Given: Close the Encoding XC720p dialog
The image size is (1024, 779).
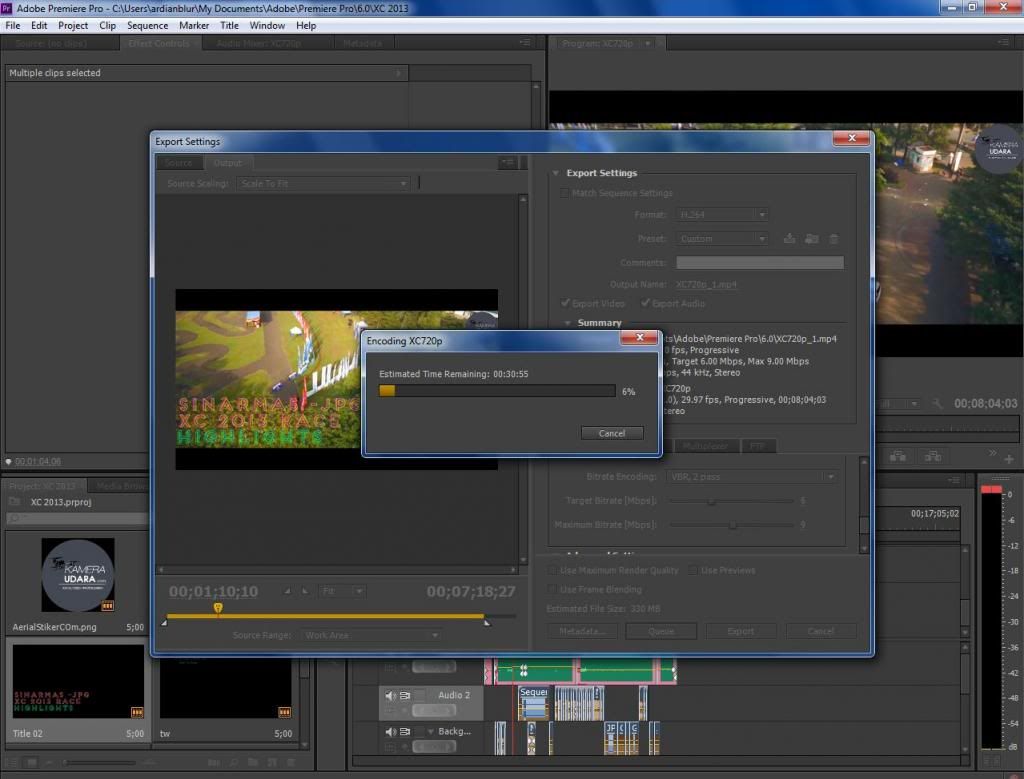Looking at the screenshot, I should pos(639,337).
